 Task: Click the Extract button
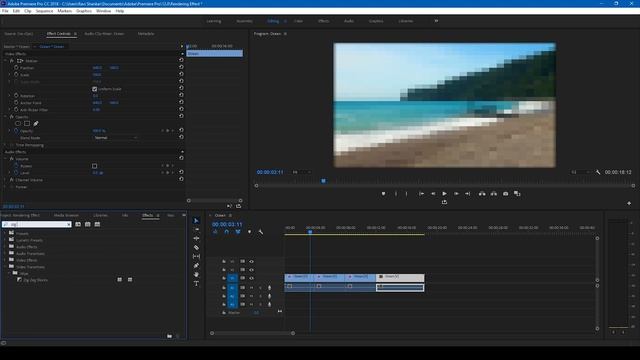pyautogui.click(x=494, y=194)
